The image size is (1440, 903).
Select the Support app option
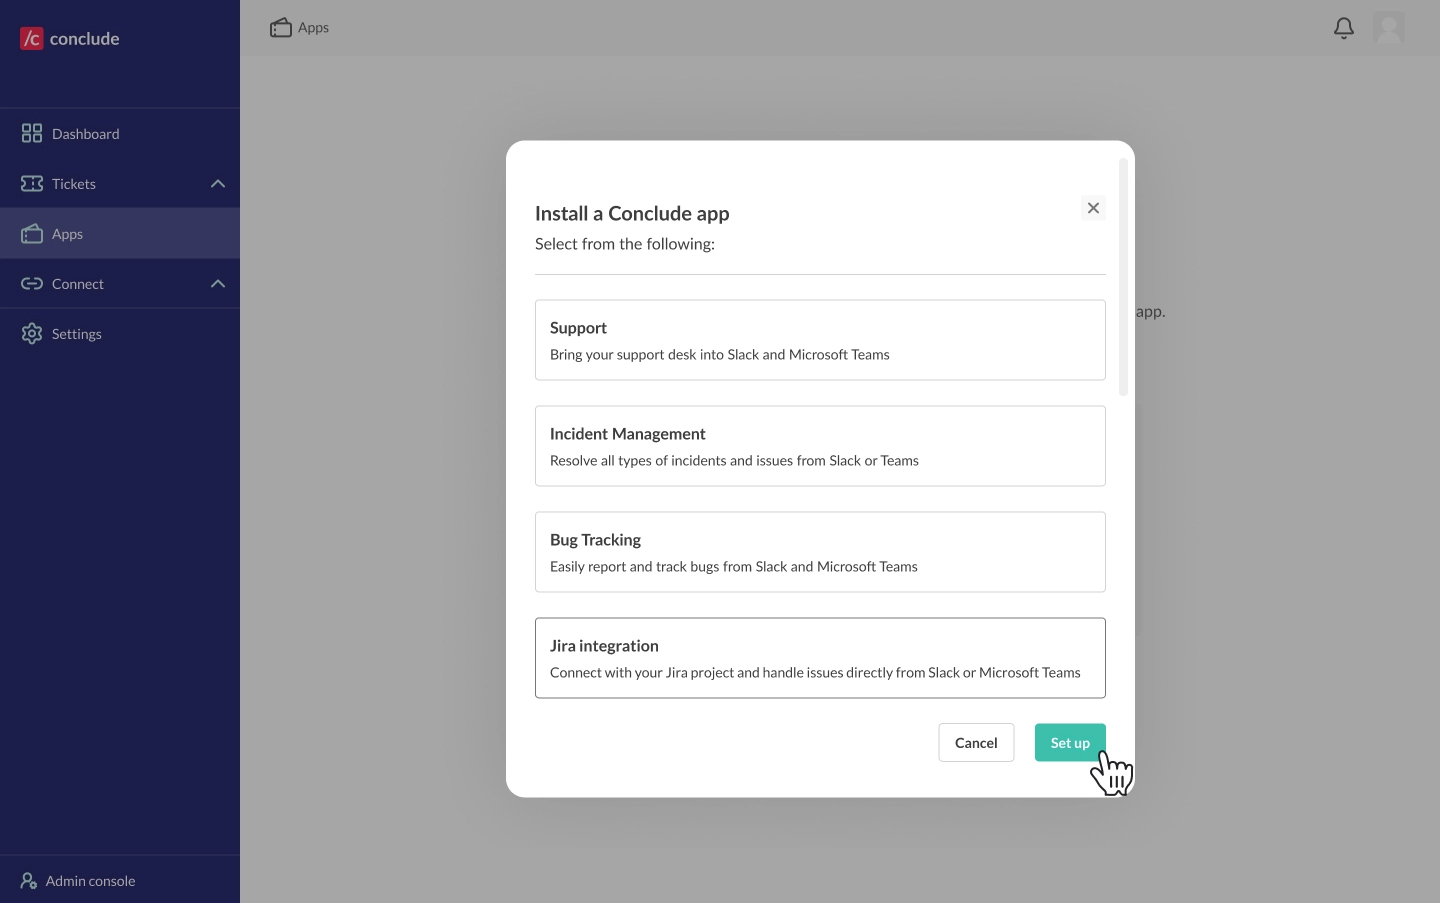point(820,340)
